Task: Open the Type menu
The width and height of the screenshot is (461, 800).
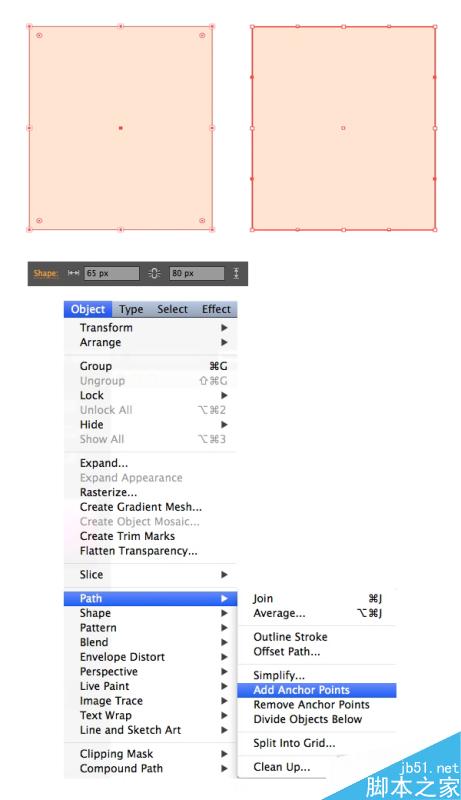Action: (x=131, y=309)
